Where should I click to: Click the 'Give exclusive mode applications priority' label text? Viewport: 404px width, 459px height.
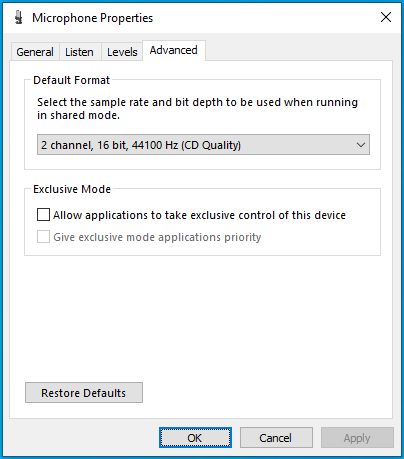(157, 237)
